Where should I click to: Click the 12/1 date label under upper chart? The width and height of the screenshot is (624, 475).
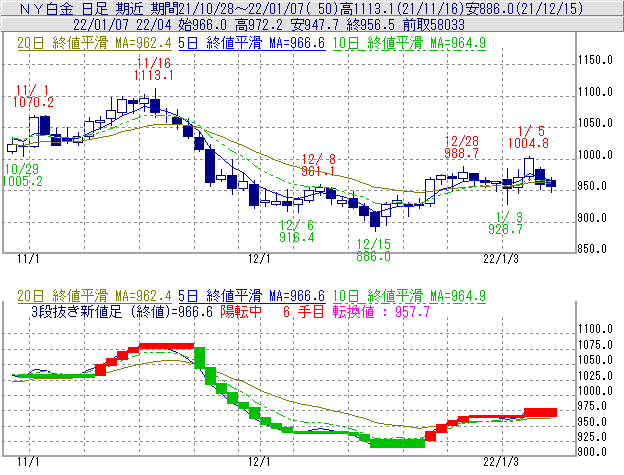click(259, 259)
